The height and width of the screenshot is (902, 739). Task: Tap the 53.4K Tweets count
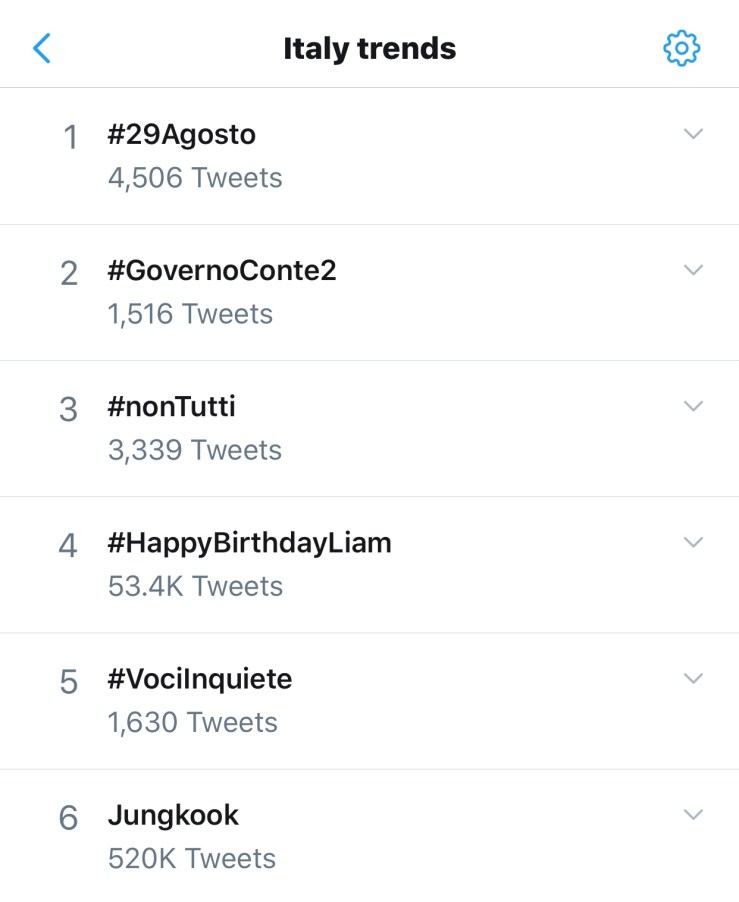point(195,586)
